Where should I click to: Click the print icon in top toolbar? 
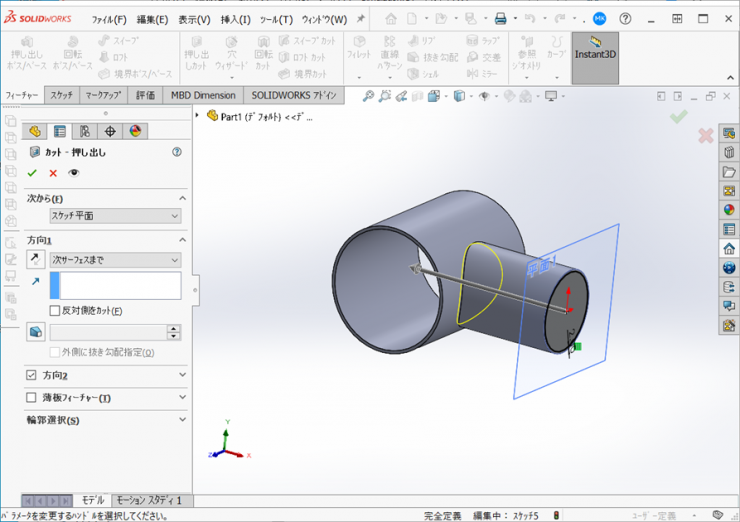[x=500, y=19]
